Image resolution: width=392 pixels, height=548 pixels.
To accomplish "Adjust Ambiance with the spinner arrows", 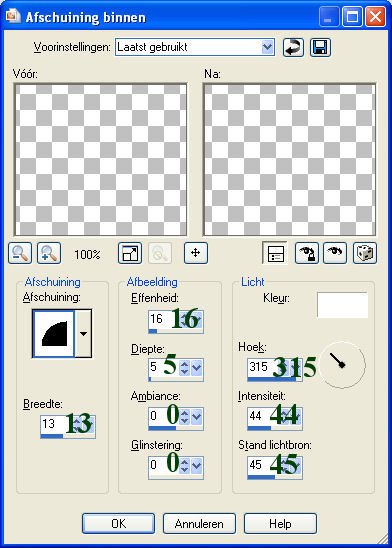I will 184,417.
